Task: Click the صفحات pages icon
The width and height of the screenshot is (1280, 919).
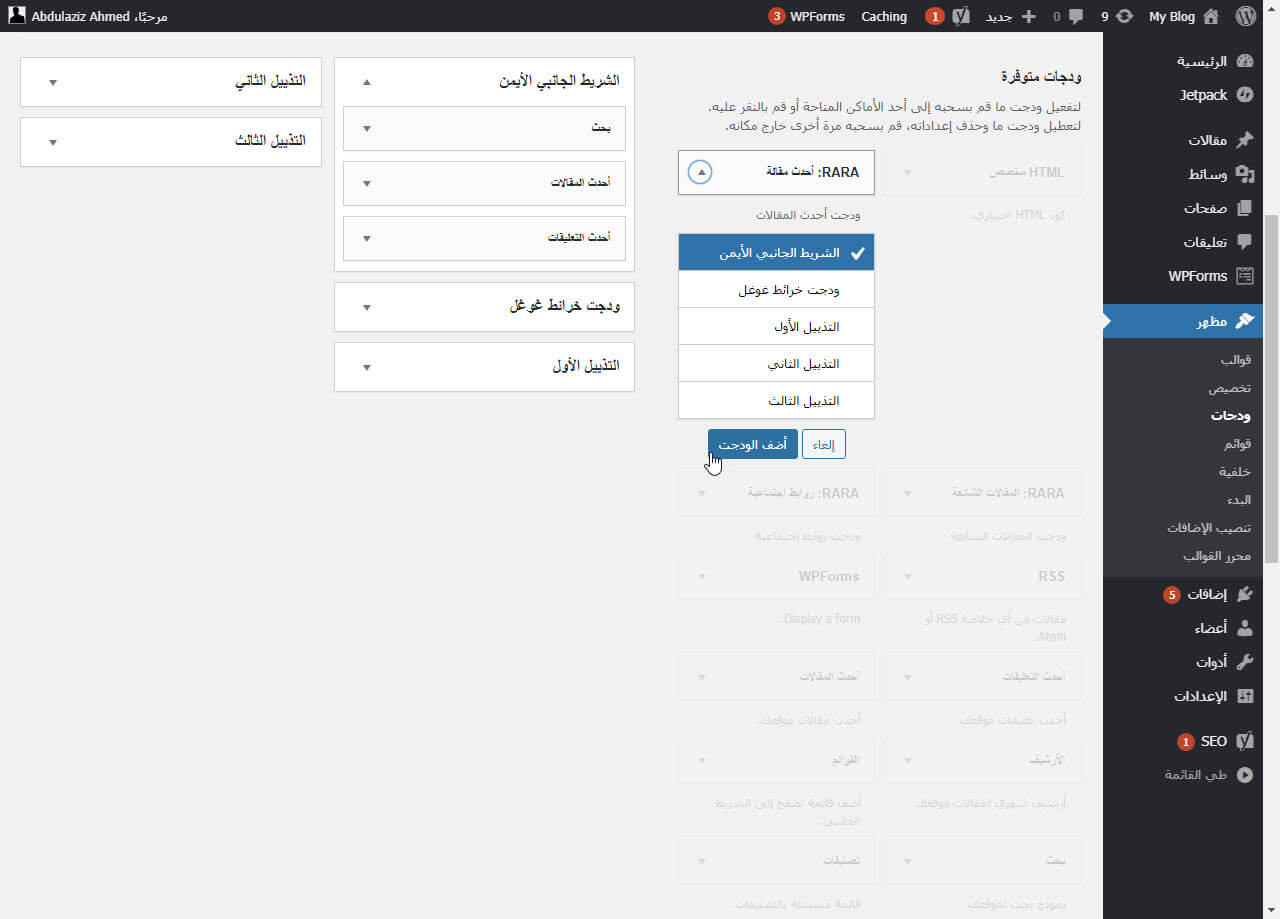Action: 1244,208
